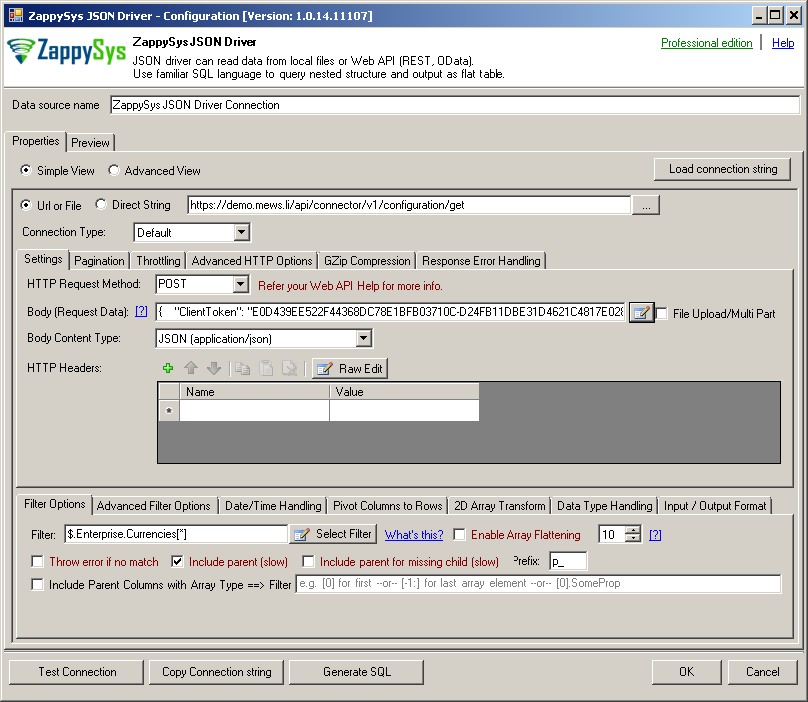Increase the array flattening depth value
Viewport: 808px width, 702px height.
tap(633, 529)
